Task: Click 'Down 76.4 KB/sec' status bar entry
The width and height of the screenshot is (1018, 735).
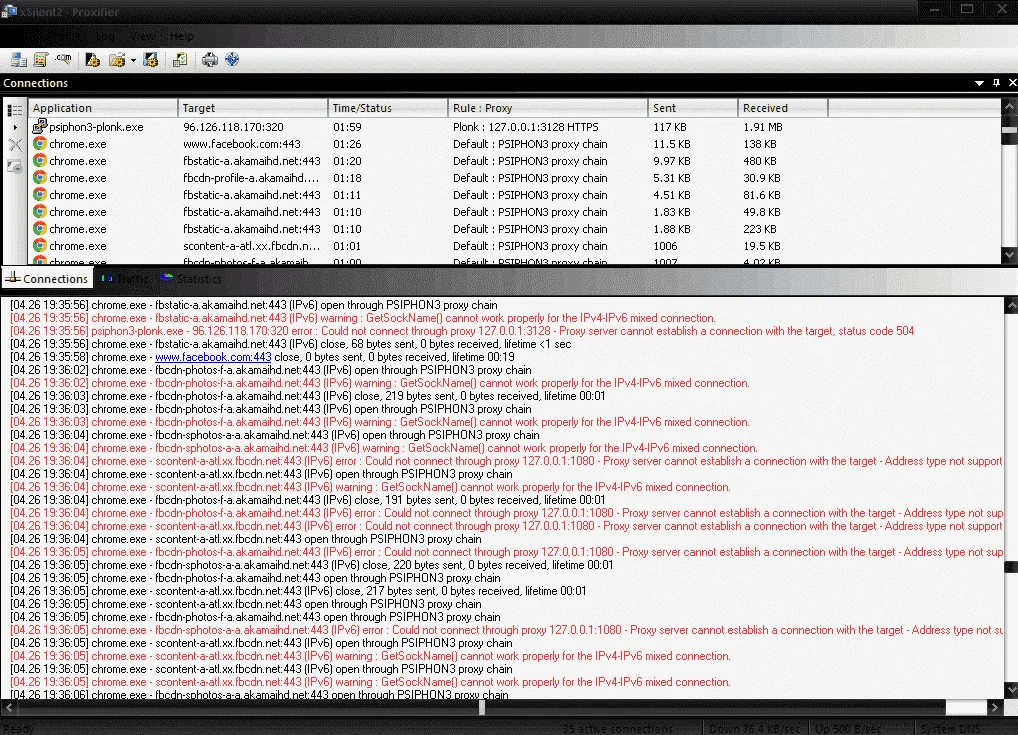Action: [754, 729]
